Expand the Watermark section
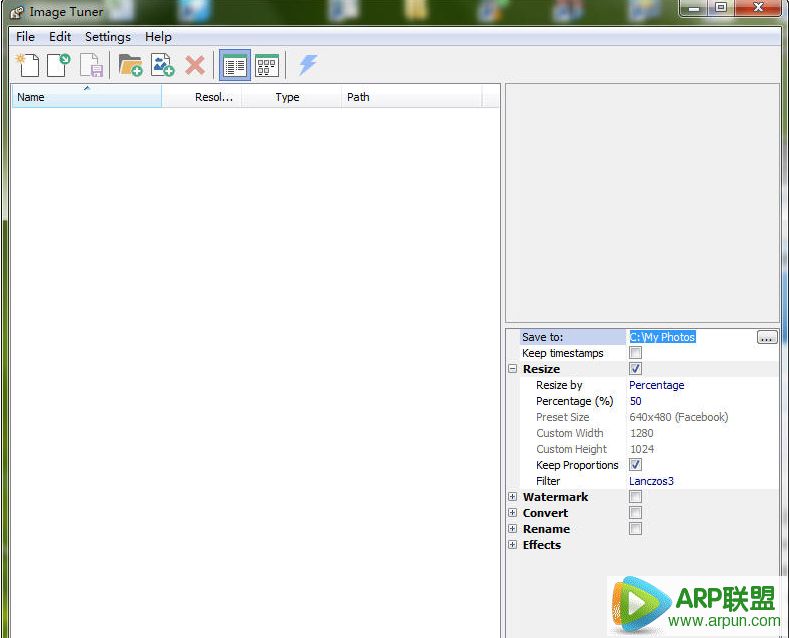Screen dimensions: 789x638 pos(512,497)
